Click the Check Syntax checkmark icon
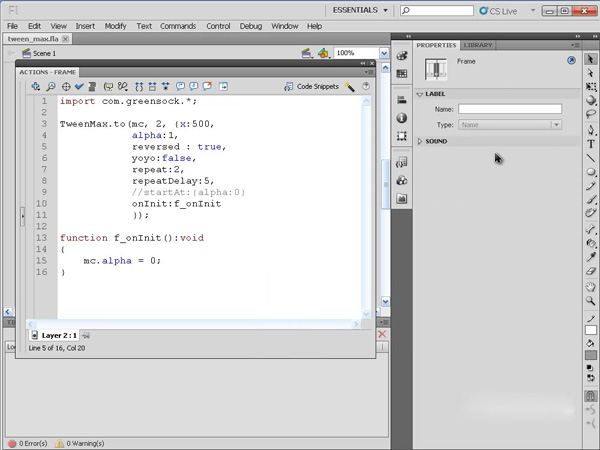600x450 pixels. click(79, 87)
